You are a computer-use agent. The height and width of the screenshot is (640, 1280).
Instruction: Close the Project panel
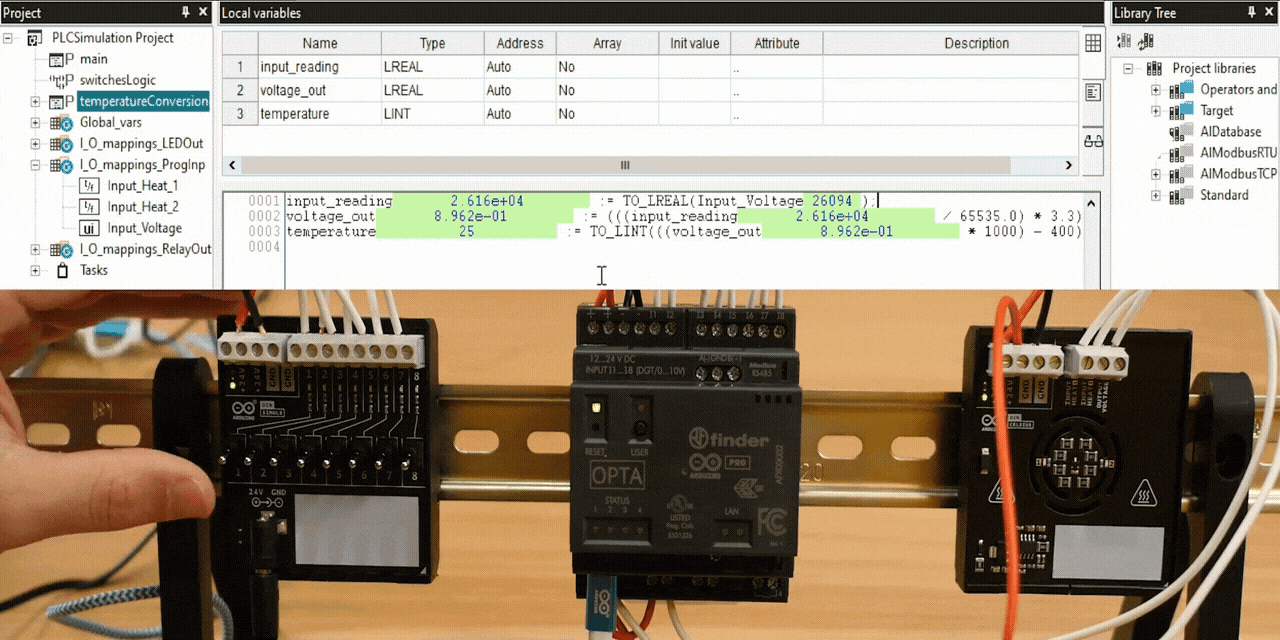(203, 13)
